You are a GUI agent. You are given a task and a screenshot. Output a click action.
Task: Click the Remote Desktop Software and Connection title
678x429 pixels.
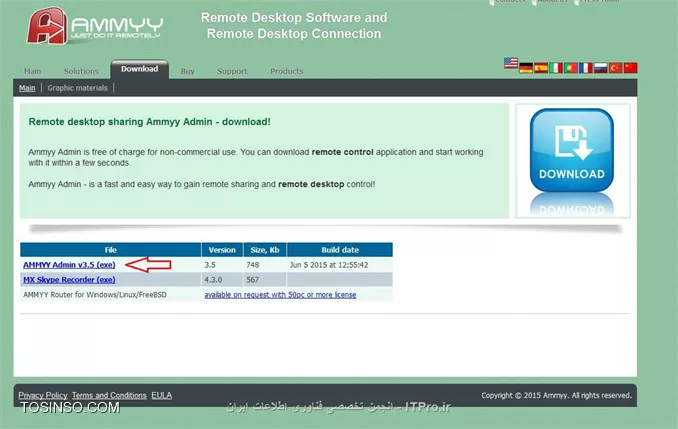point(294,26)
